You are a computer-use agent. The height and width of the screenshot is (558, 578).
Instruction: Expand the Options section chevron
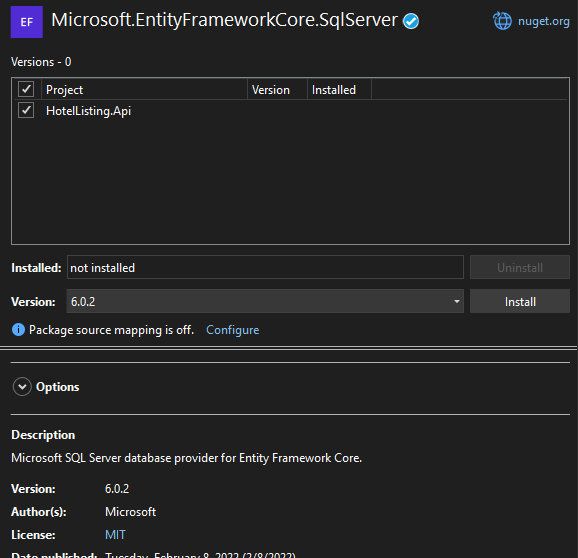coord(22,387)
